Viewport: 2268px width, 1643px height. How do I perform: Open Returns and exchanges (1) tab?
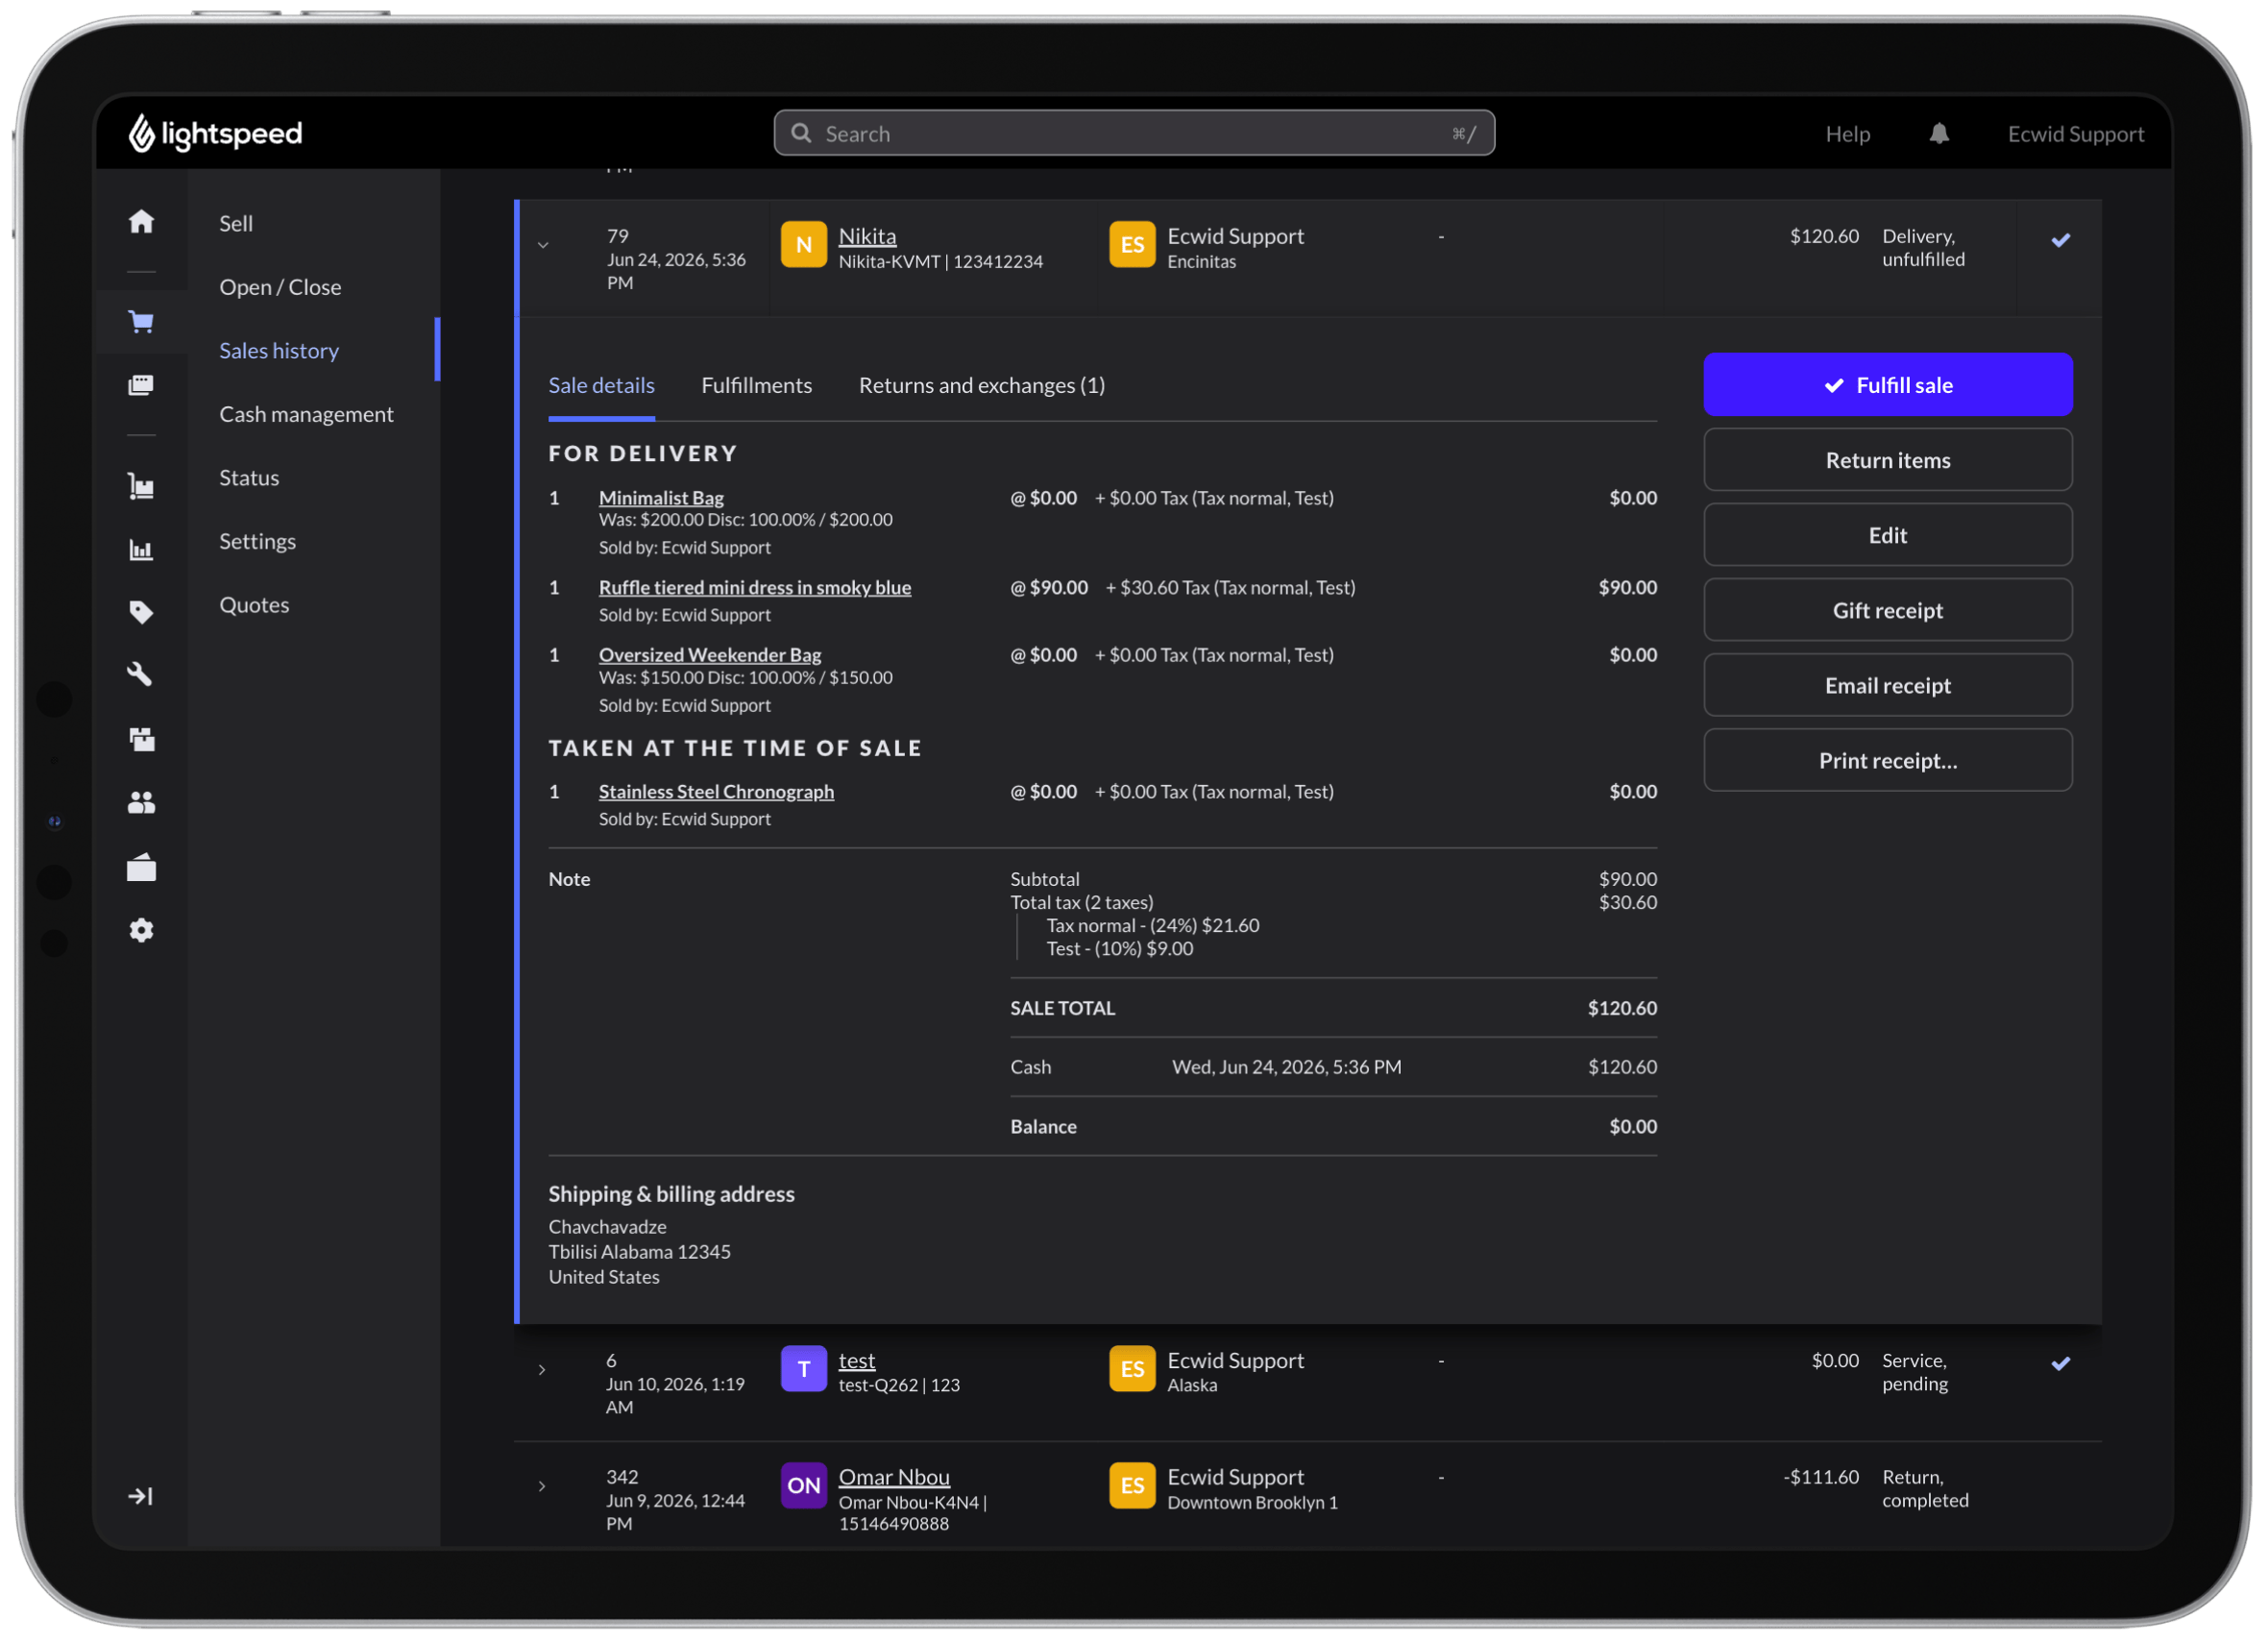pyautogui.click(x=982, y=386)
